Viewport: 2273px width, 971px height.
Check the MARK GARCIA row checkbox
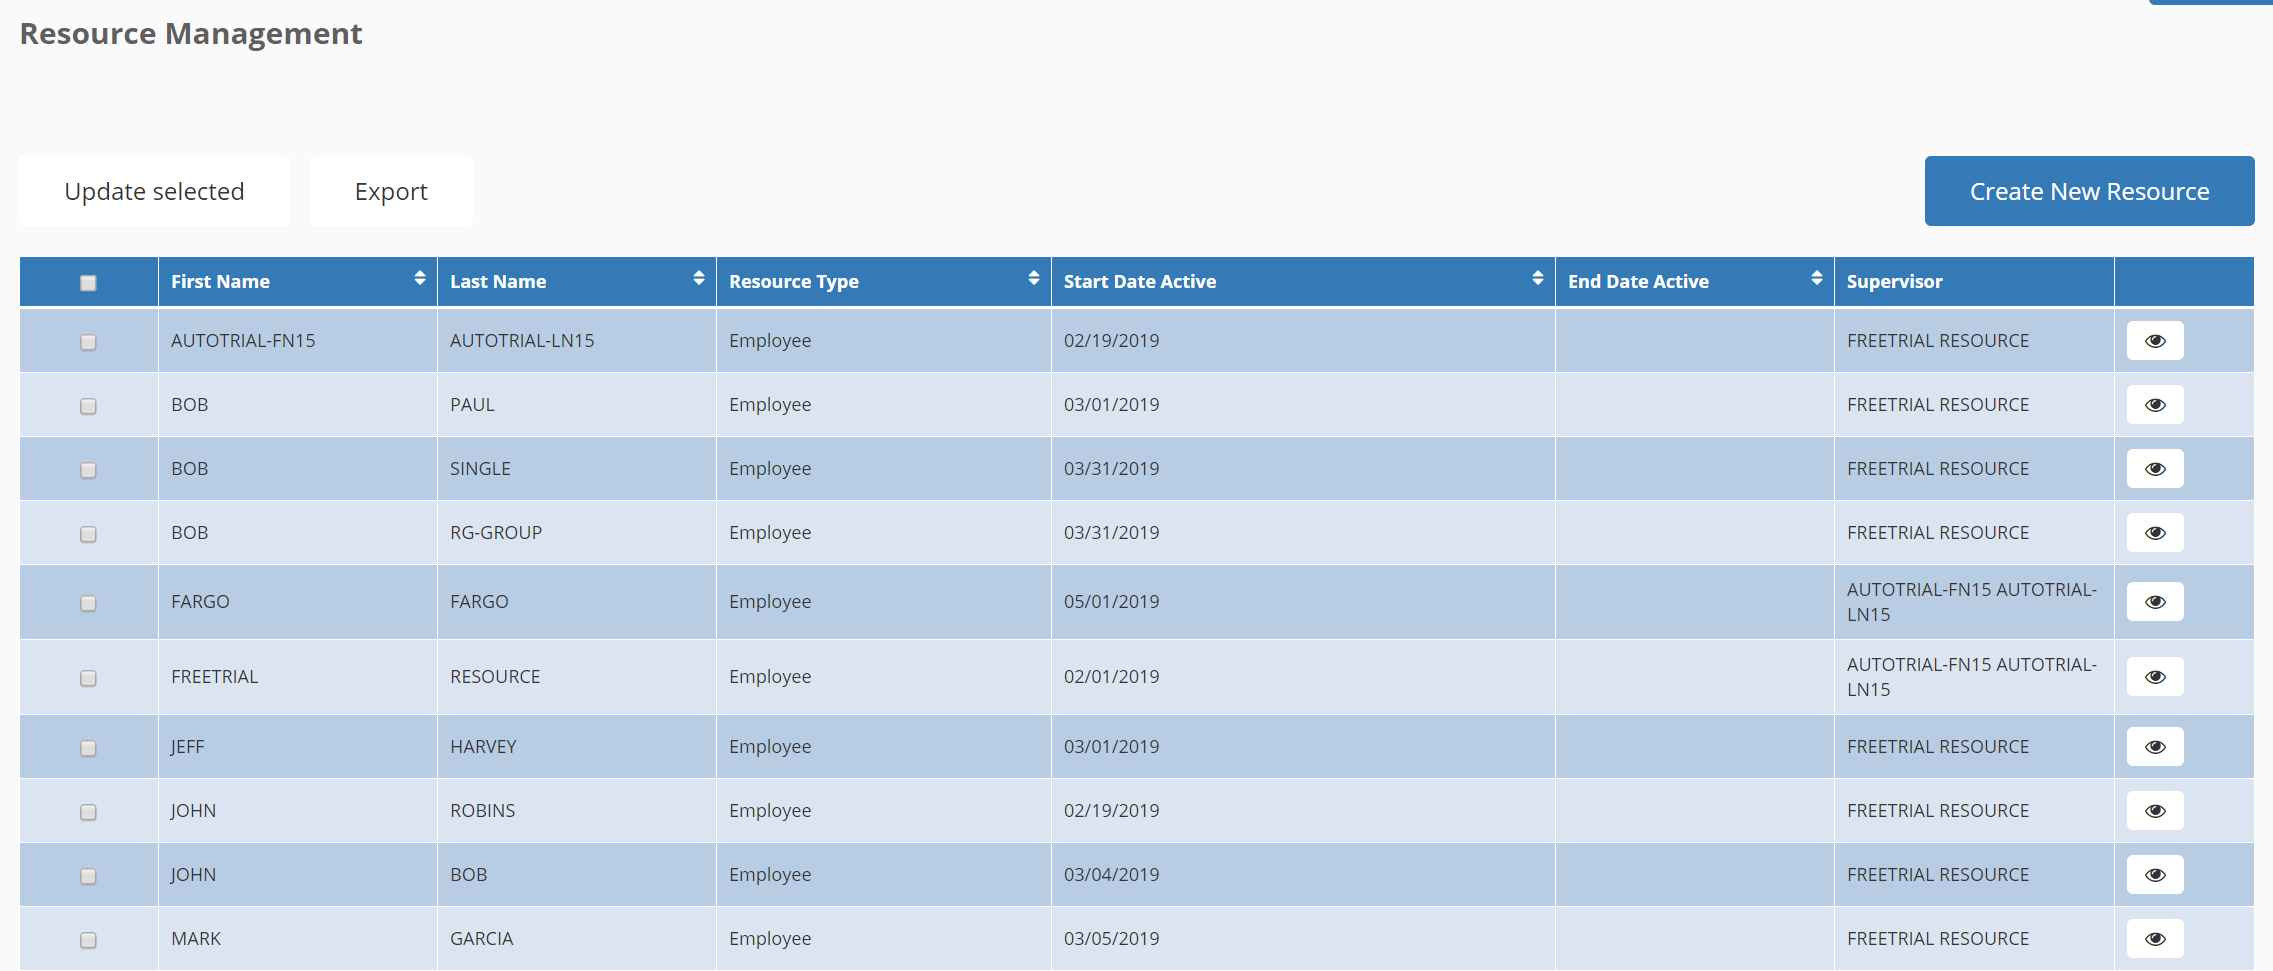point(88,940)
